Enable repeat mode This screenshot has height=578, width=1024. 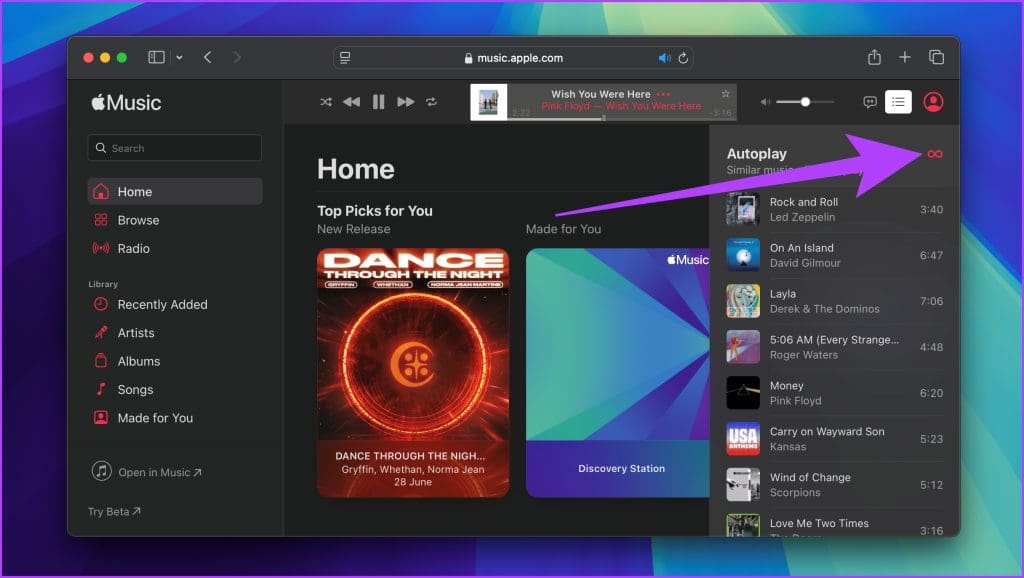[x=431, y=101]
